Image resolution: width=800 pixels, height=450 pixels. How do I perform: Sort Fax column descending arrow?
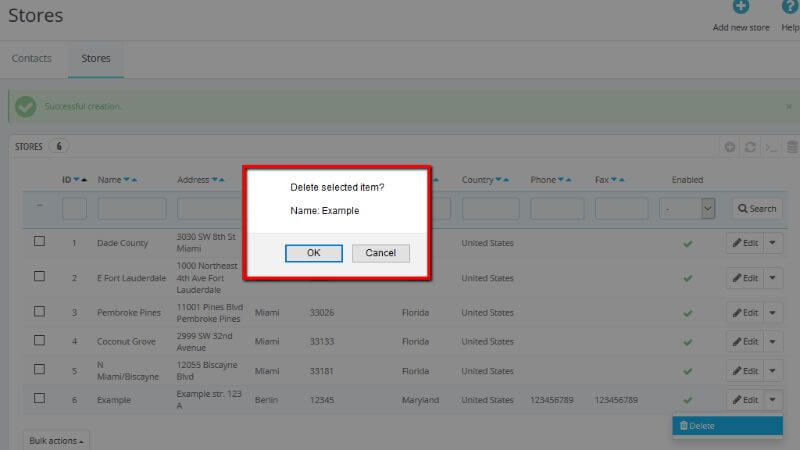tap(614, 180)
